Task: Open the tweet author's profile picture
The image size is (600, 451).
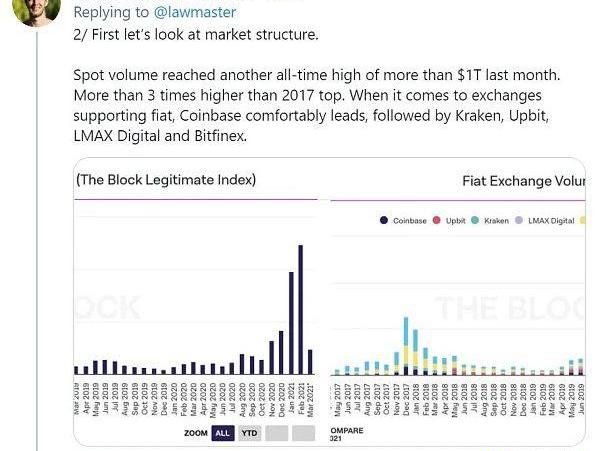Action: [x=37, y=8]
